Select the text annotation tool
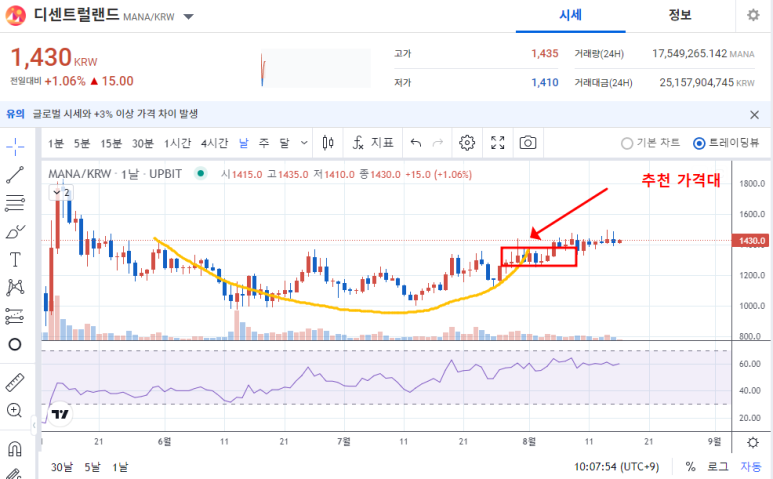Viewport: 773px width, 479px height. [x=15, y=259]
